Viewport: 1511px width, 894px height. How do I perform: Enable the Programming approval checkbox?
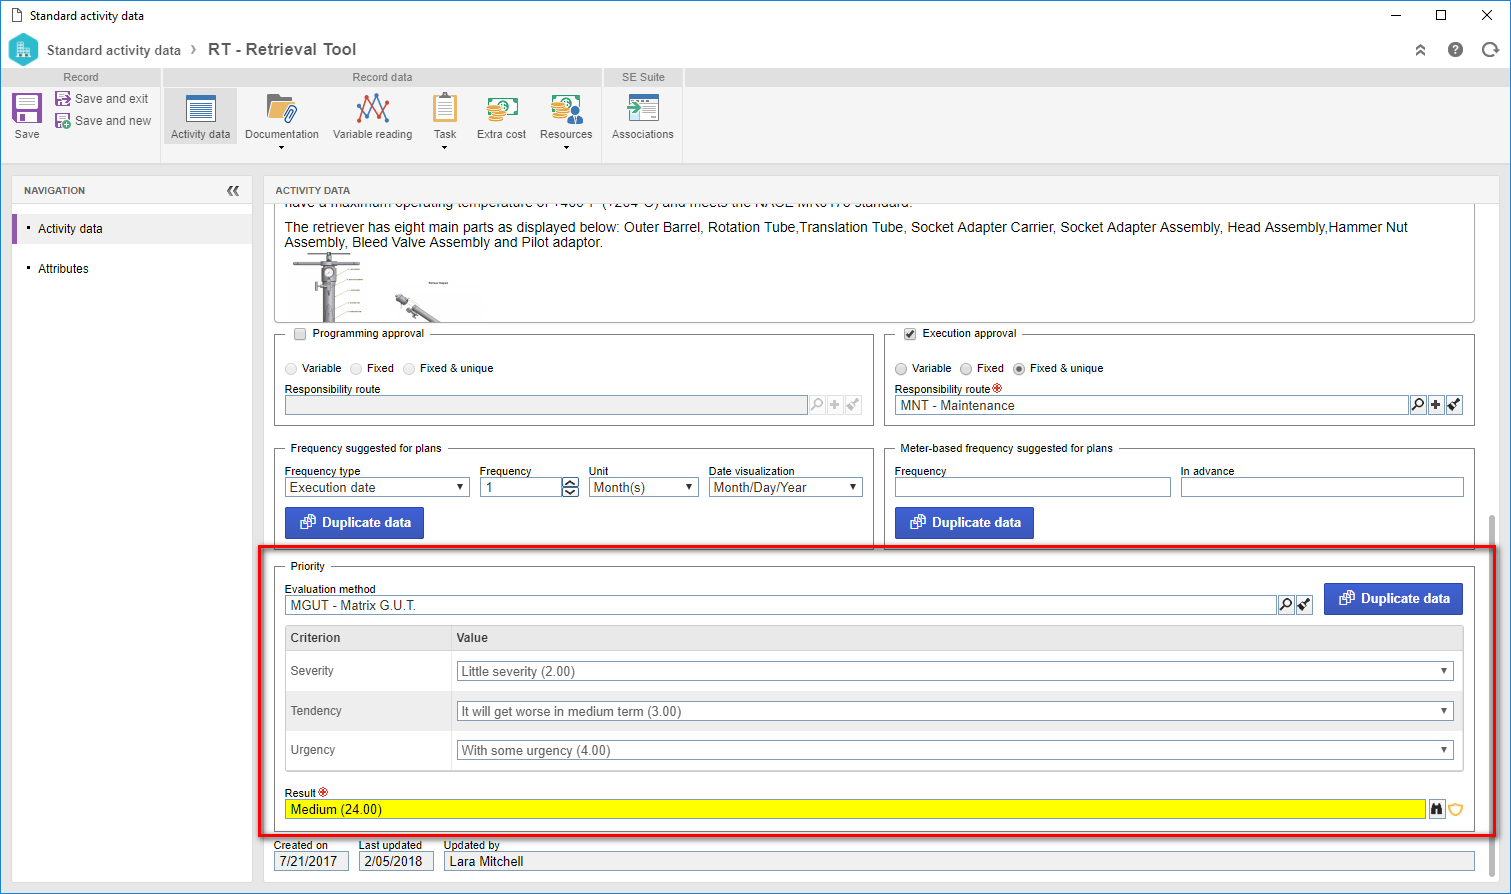(300, 334)
